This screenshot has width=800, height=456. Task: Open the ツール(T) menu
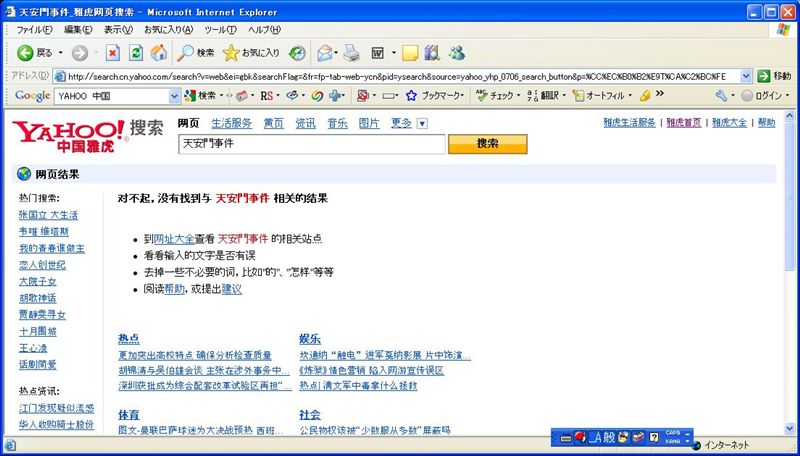coord(220,30)
